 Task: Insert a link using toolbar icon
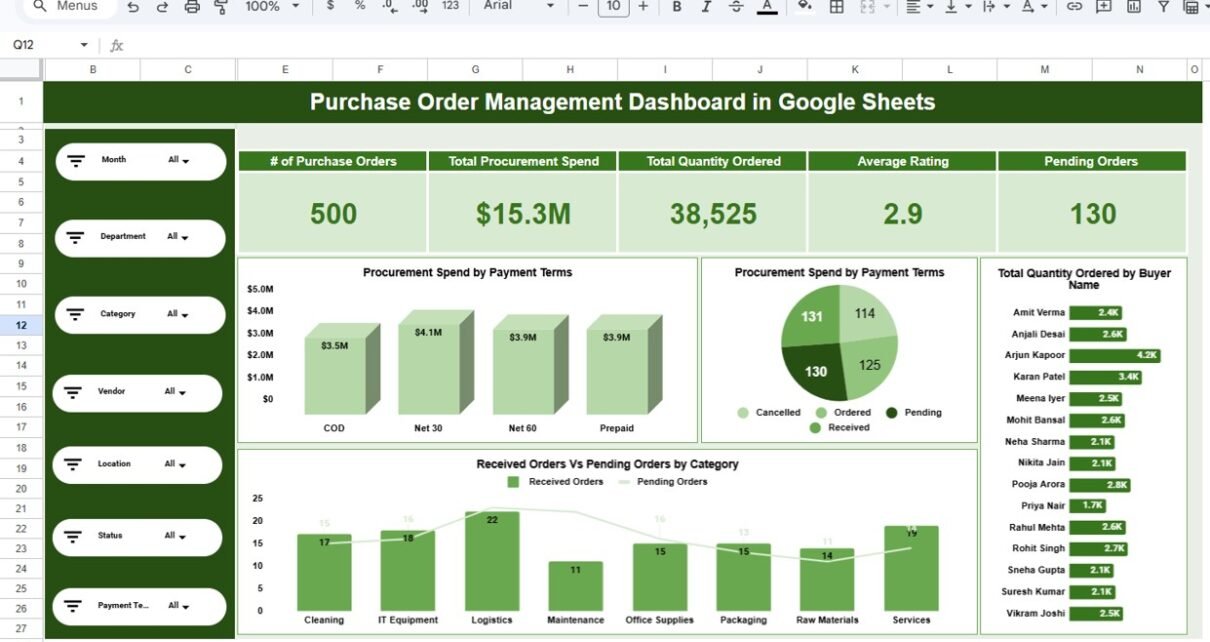(1074, 7)
